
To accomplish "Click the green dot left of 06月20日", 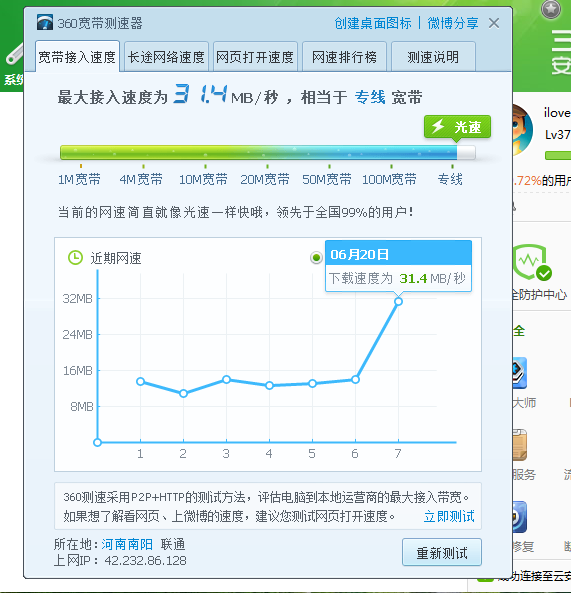I will coord(316,258).
